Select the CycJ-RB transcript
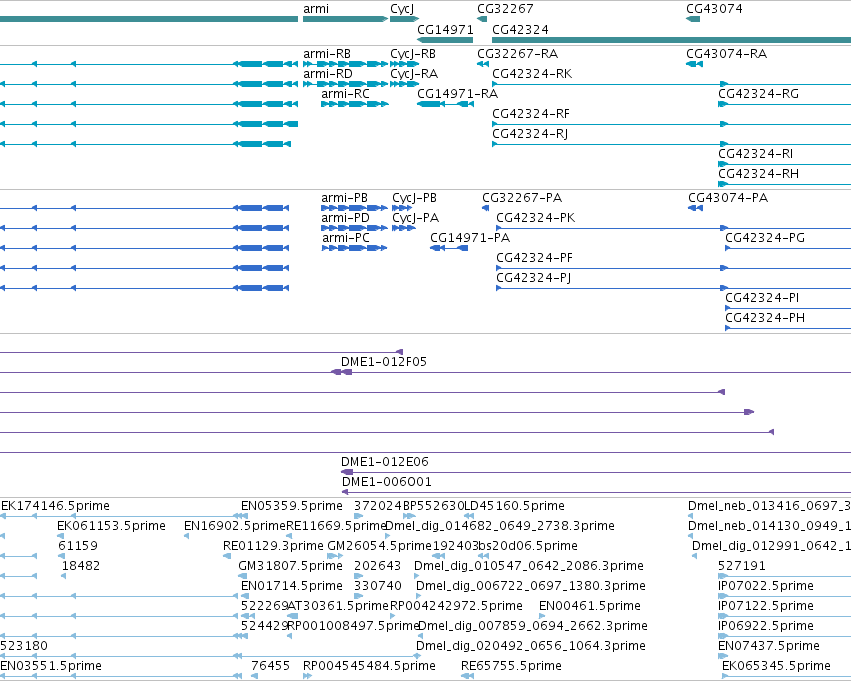Image resolution: width=851 pixels, height=681 pixels. (x=404, y=64)
